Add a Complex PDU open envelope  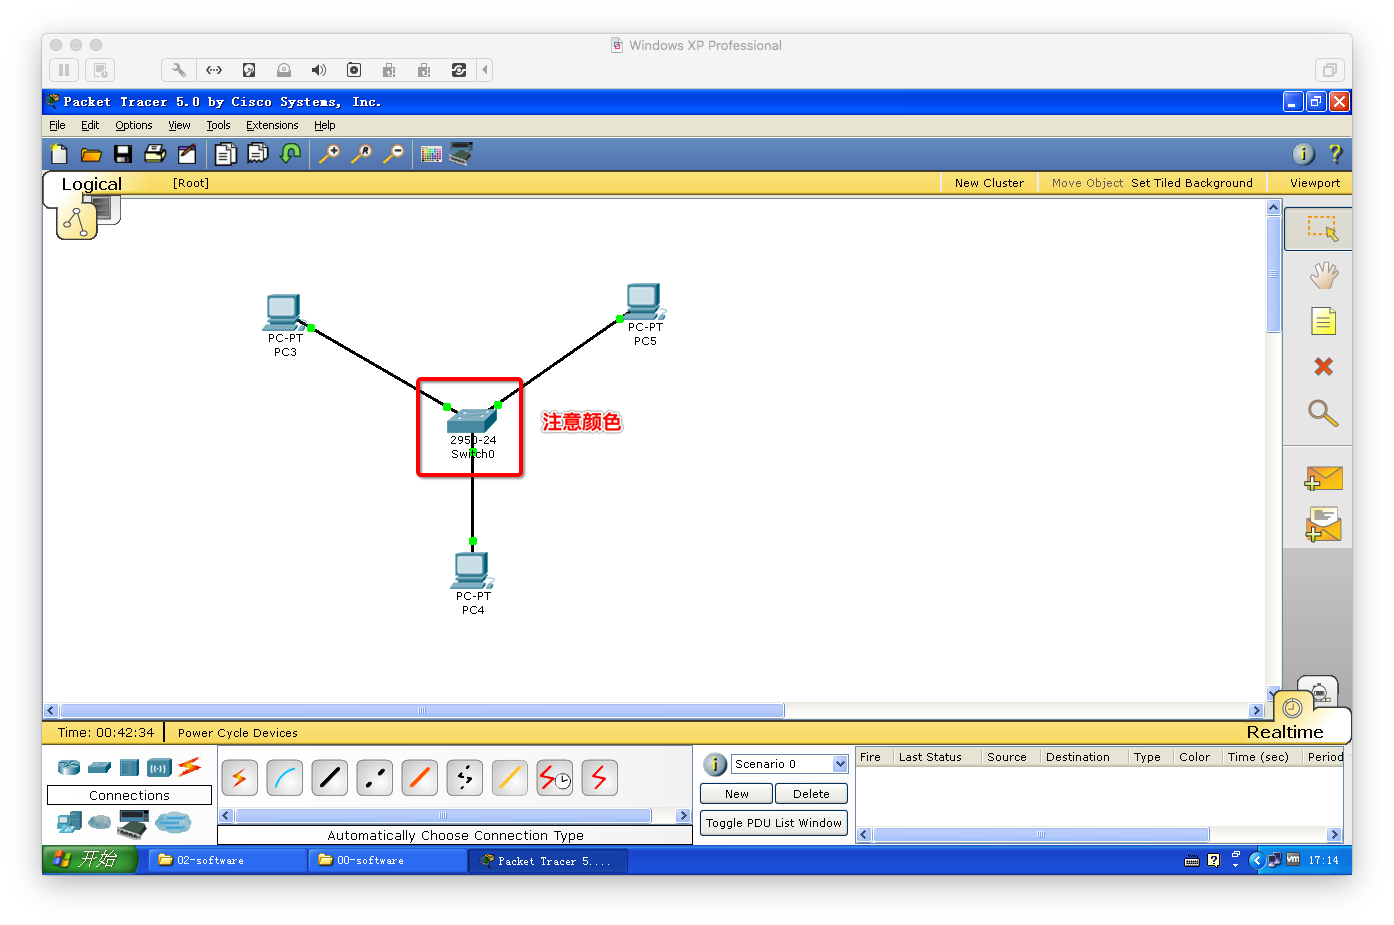pyautogui.click(x=1323, y=525)
